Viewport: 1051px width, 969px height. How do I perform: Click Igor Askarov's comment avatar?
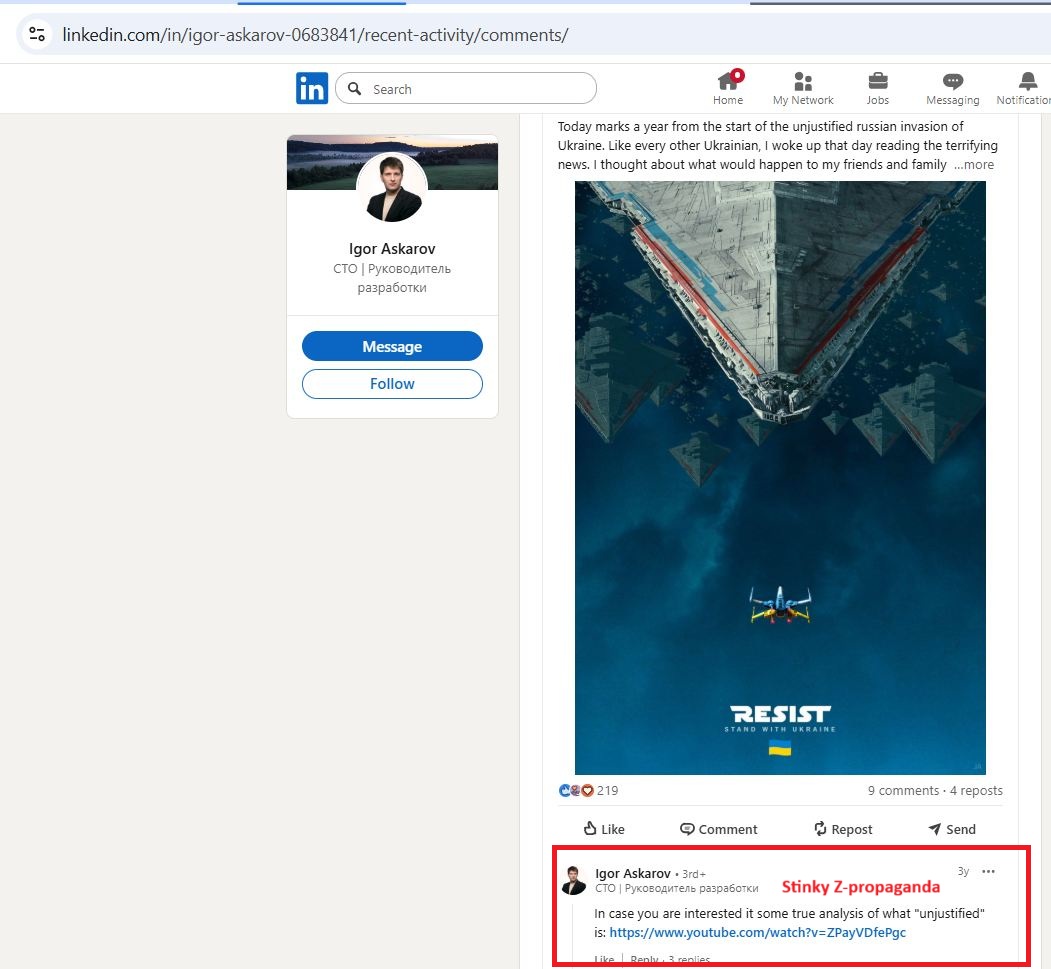(x=574, y=881)
